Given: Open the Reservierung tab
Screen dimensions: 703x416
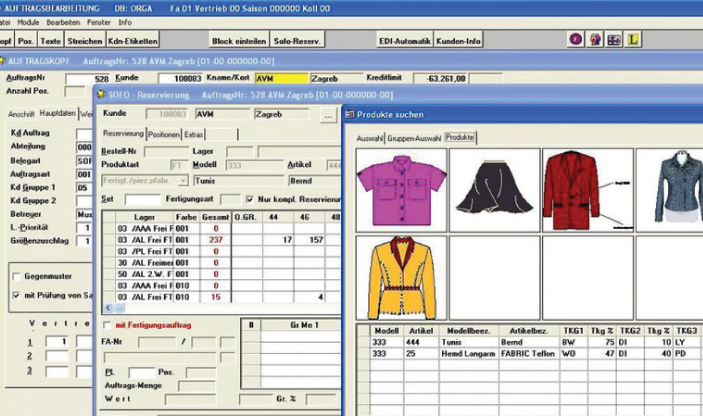Looking at the screenshot, I should click(x=123, y=134).
